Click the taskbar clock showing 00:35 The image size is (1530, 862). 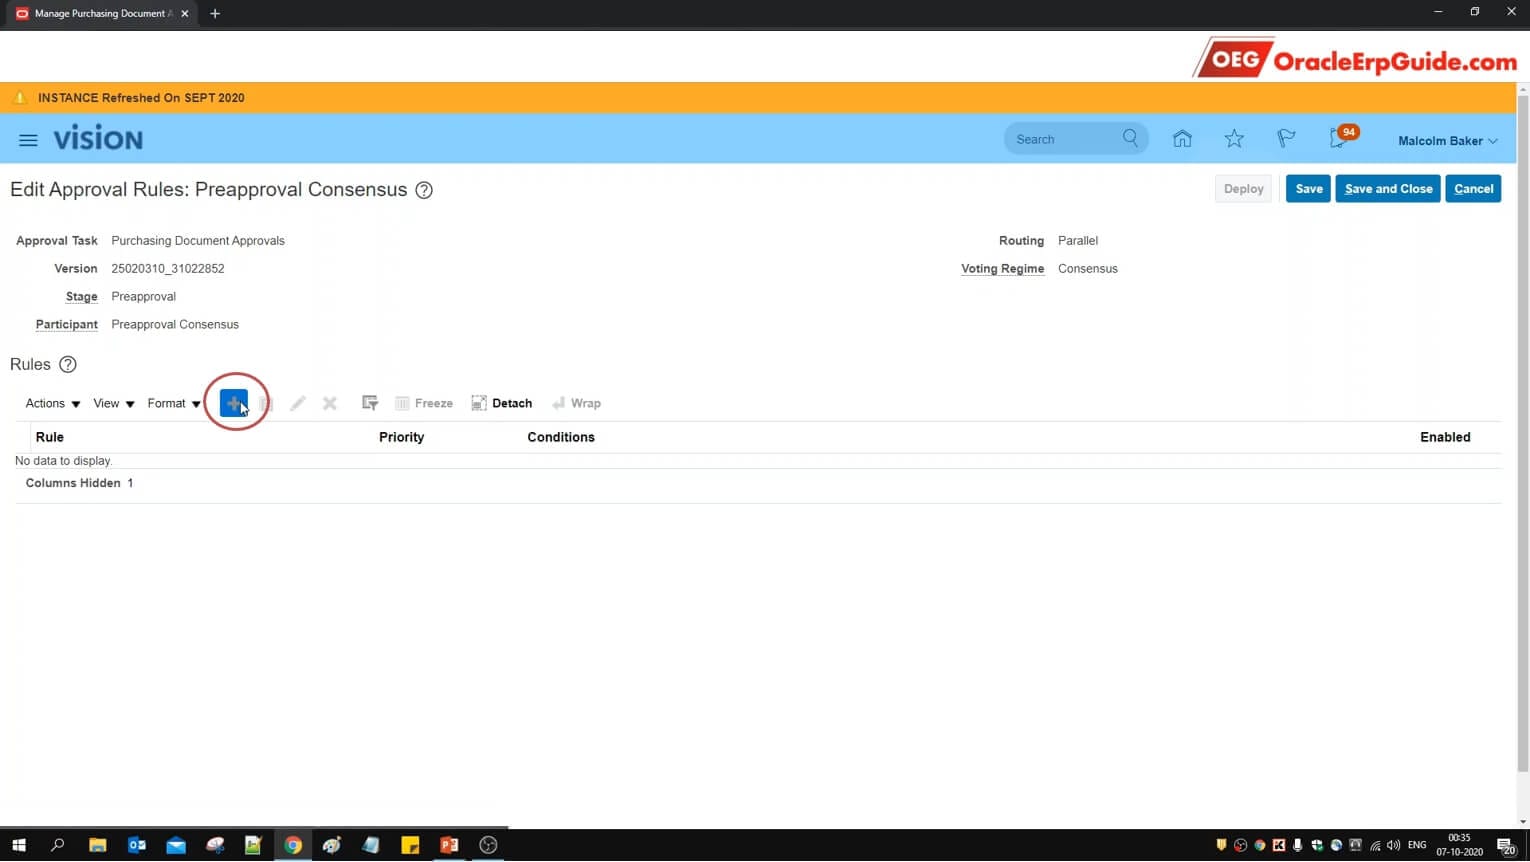(x=1459, y=845)
